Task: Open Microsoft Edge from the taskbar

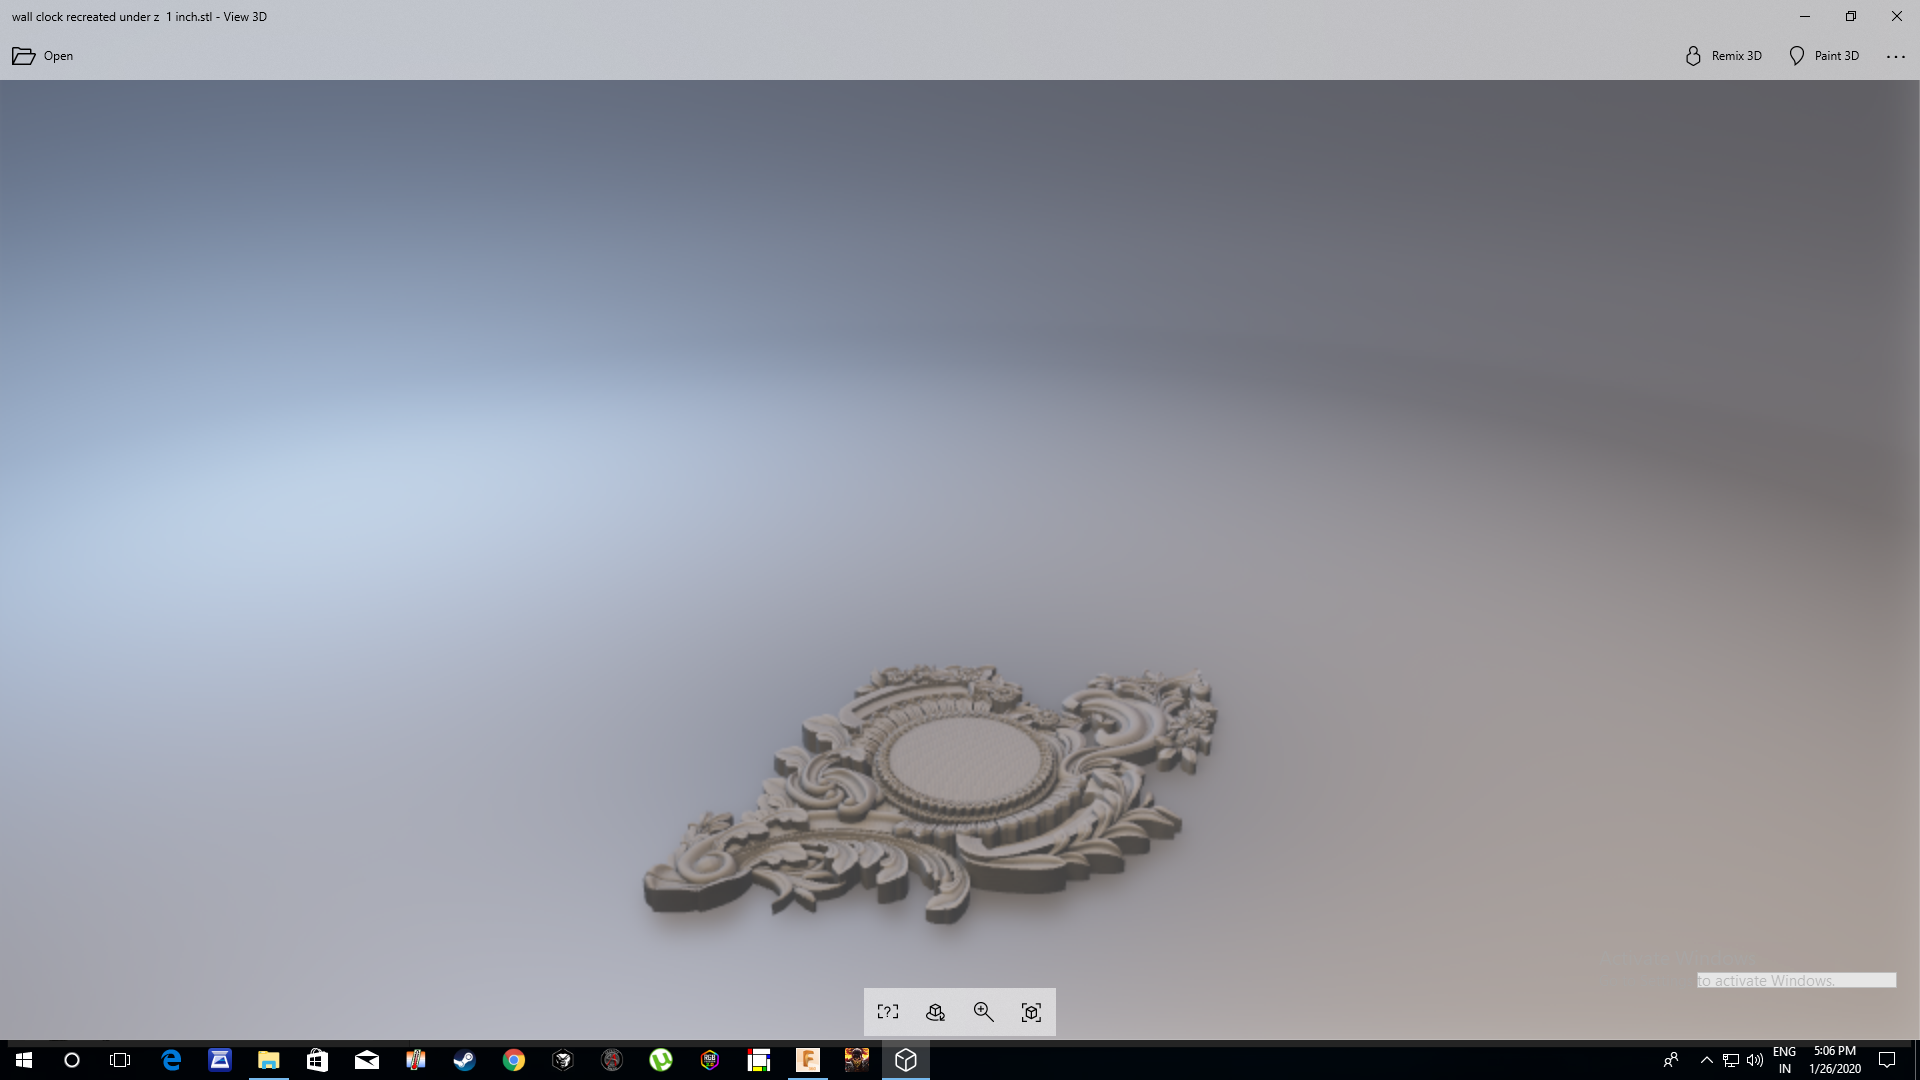Action: click(171, 1060)
